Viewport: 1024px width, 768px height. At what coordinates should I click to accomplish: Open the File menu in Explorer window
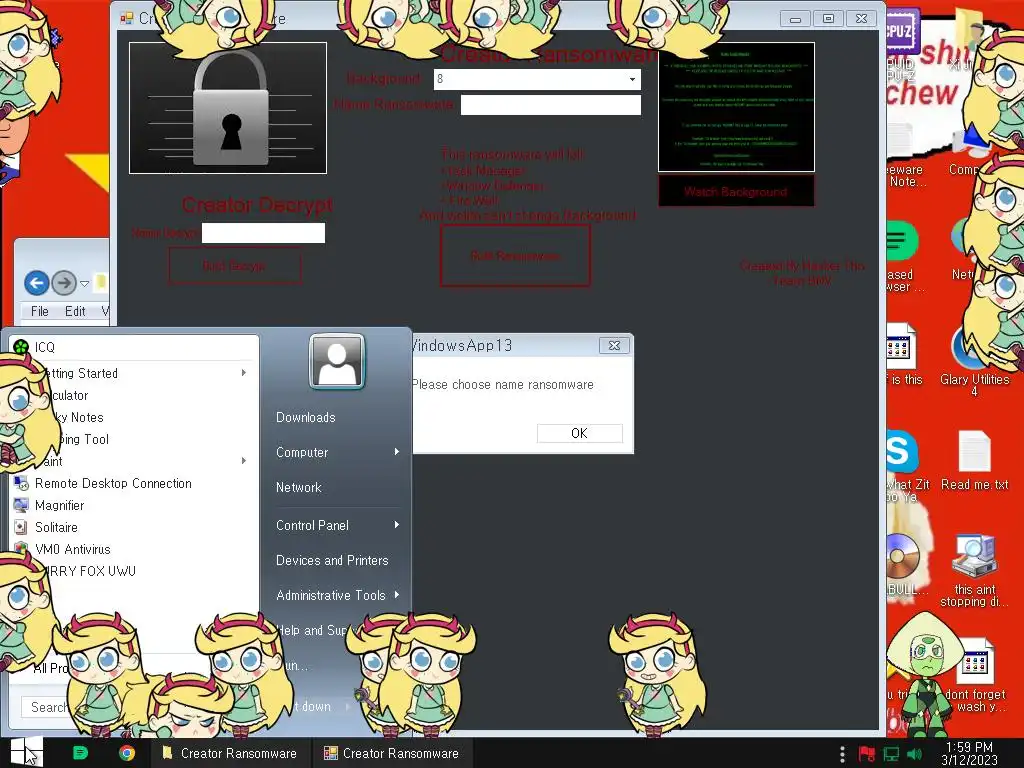click(39, 312)
